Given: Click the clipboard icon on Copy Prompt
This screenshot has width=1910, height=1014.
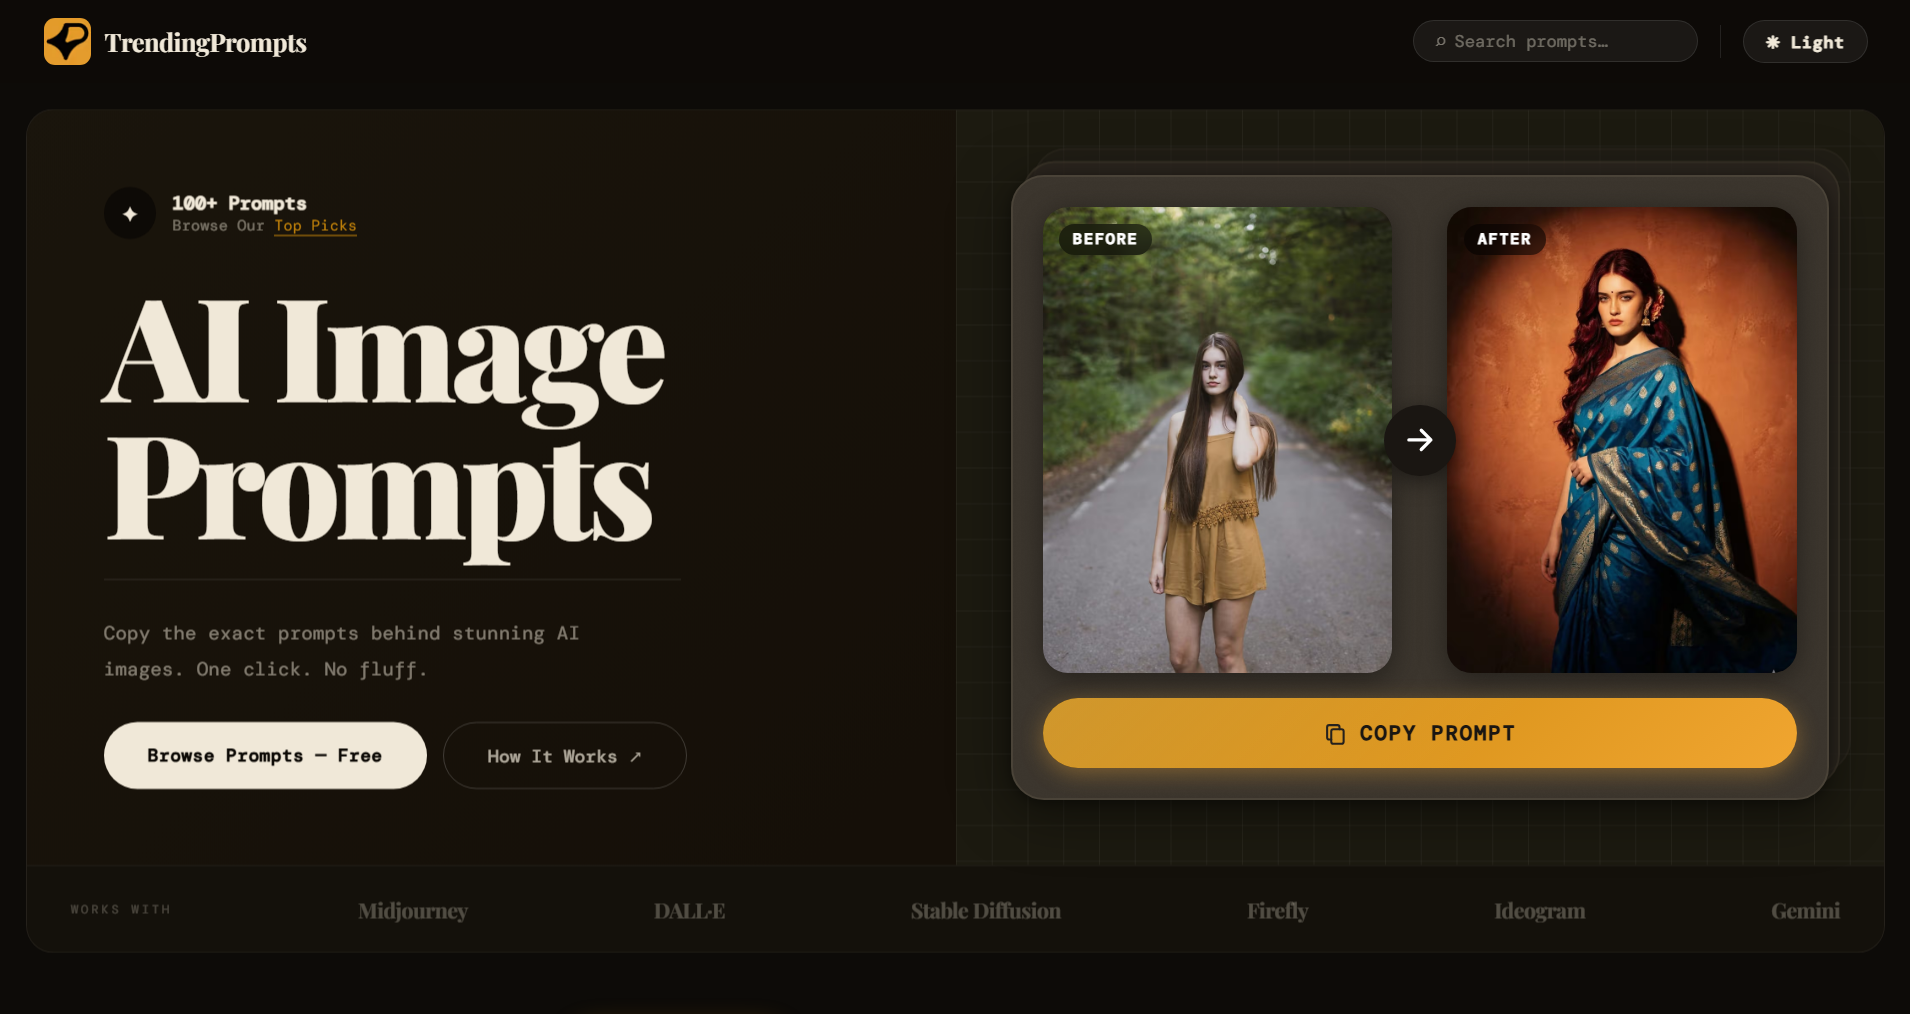Looking at the screenshot, I should click(x=1334, y=733).
